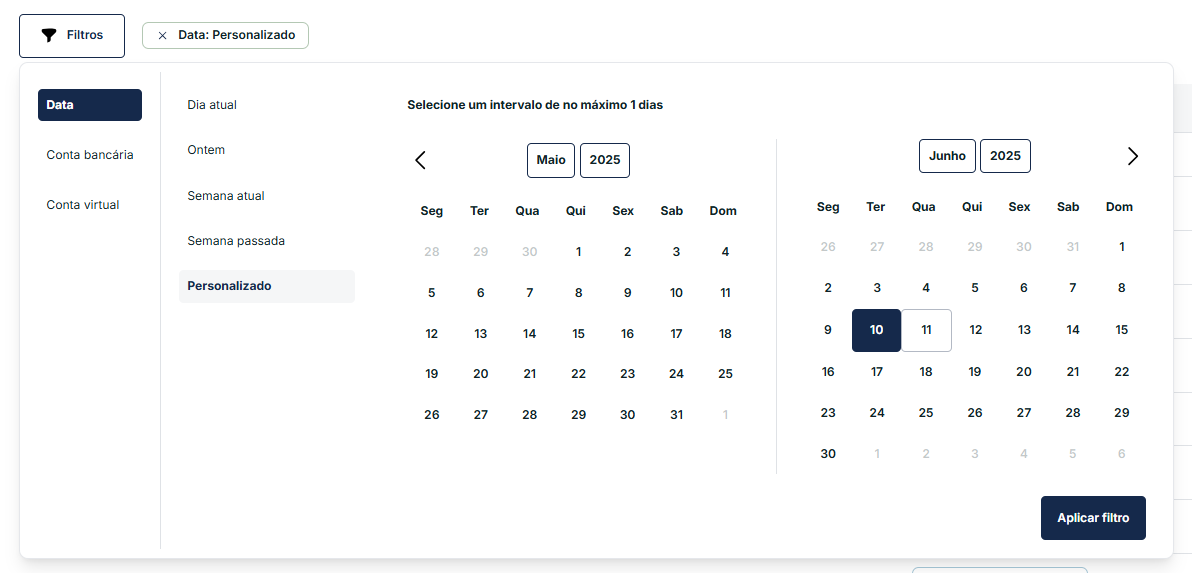Choose the 'Ontem' date preset
Screen dimensions: 1192x573
pyautogui.click(x=206, y=150)
